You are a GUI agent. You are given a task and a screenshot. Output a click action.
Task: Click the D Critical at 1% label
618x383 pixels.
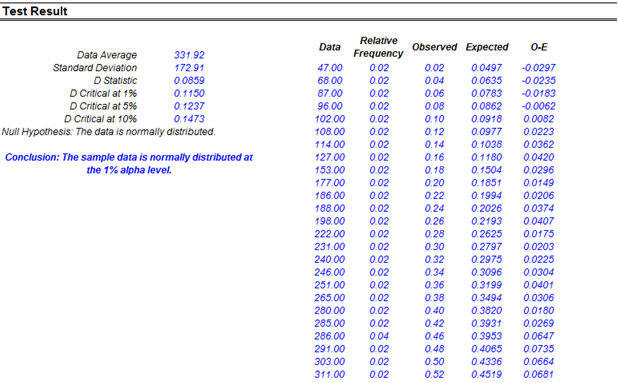point(103,93)
